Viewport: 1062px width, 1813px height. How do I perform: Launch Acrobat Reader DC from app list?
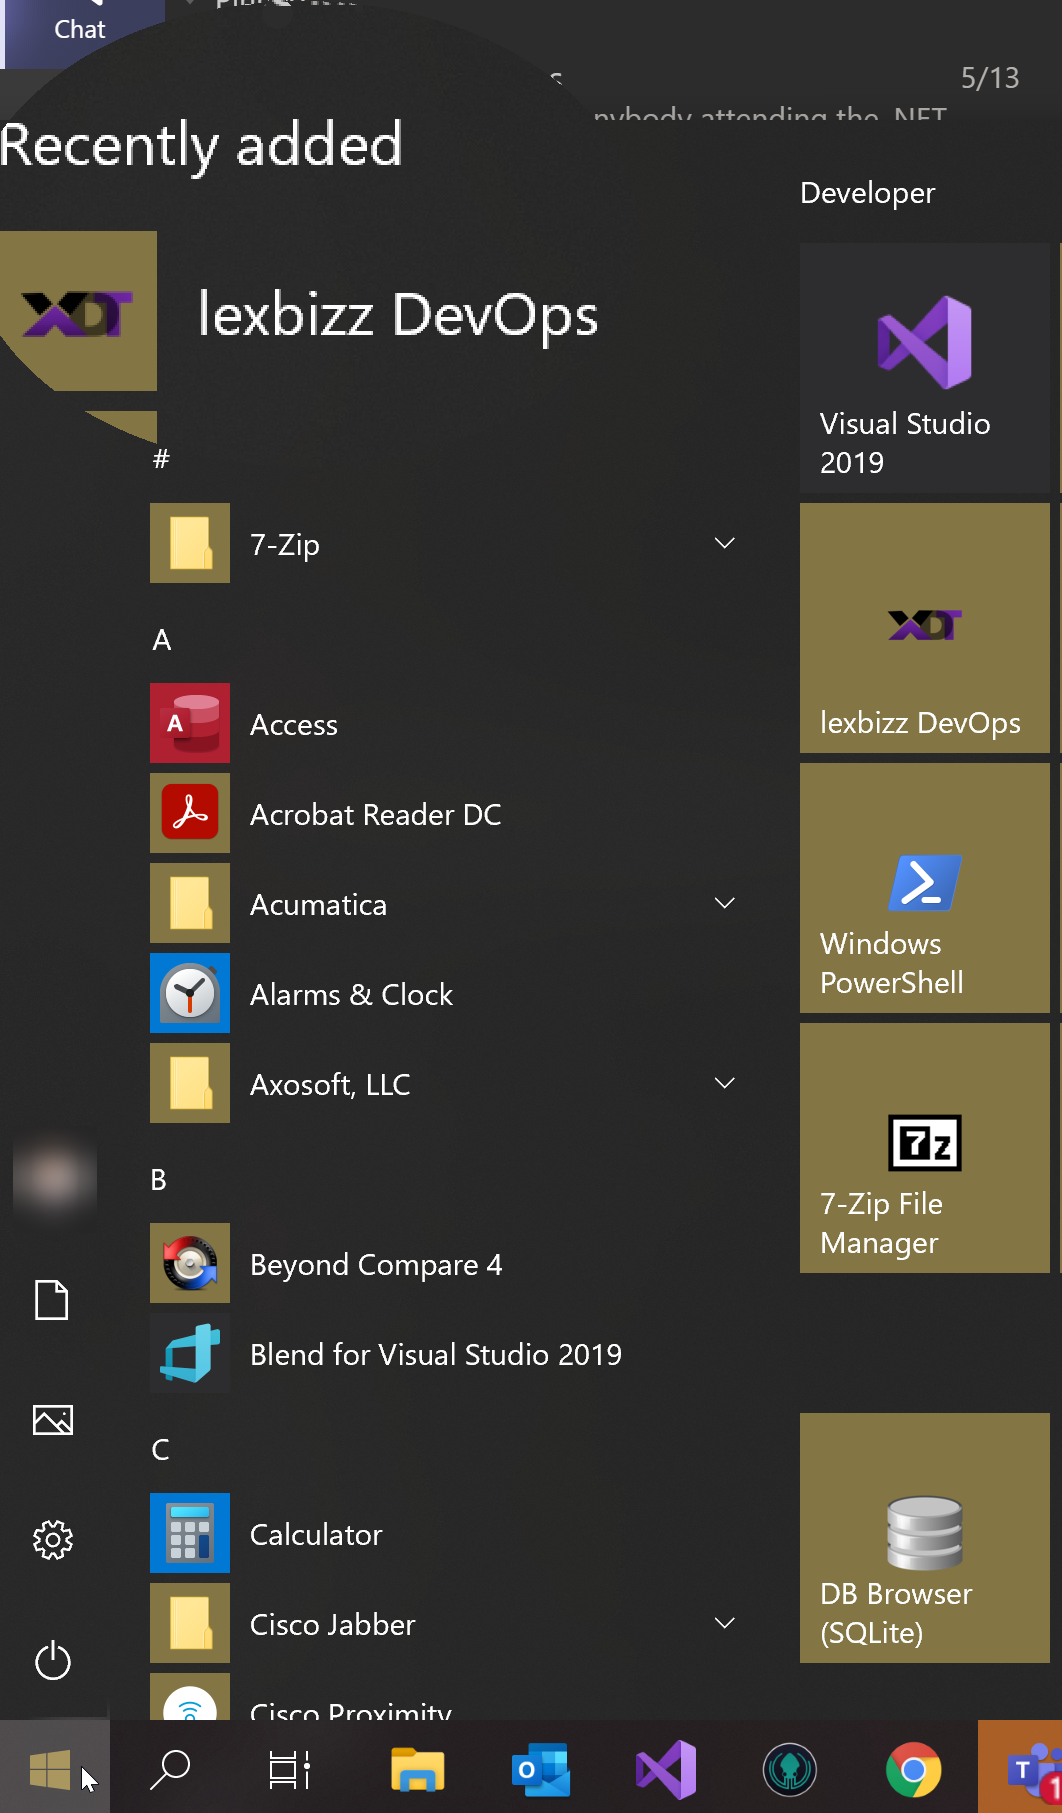(x=375, y=814)
